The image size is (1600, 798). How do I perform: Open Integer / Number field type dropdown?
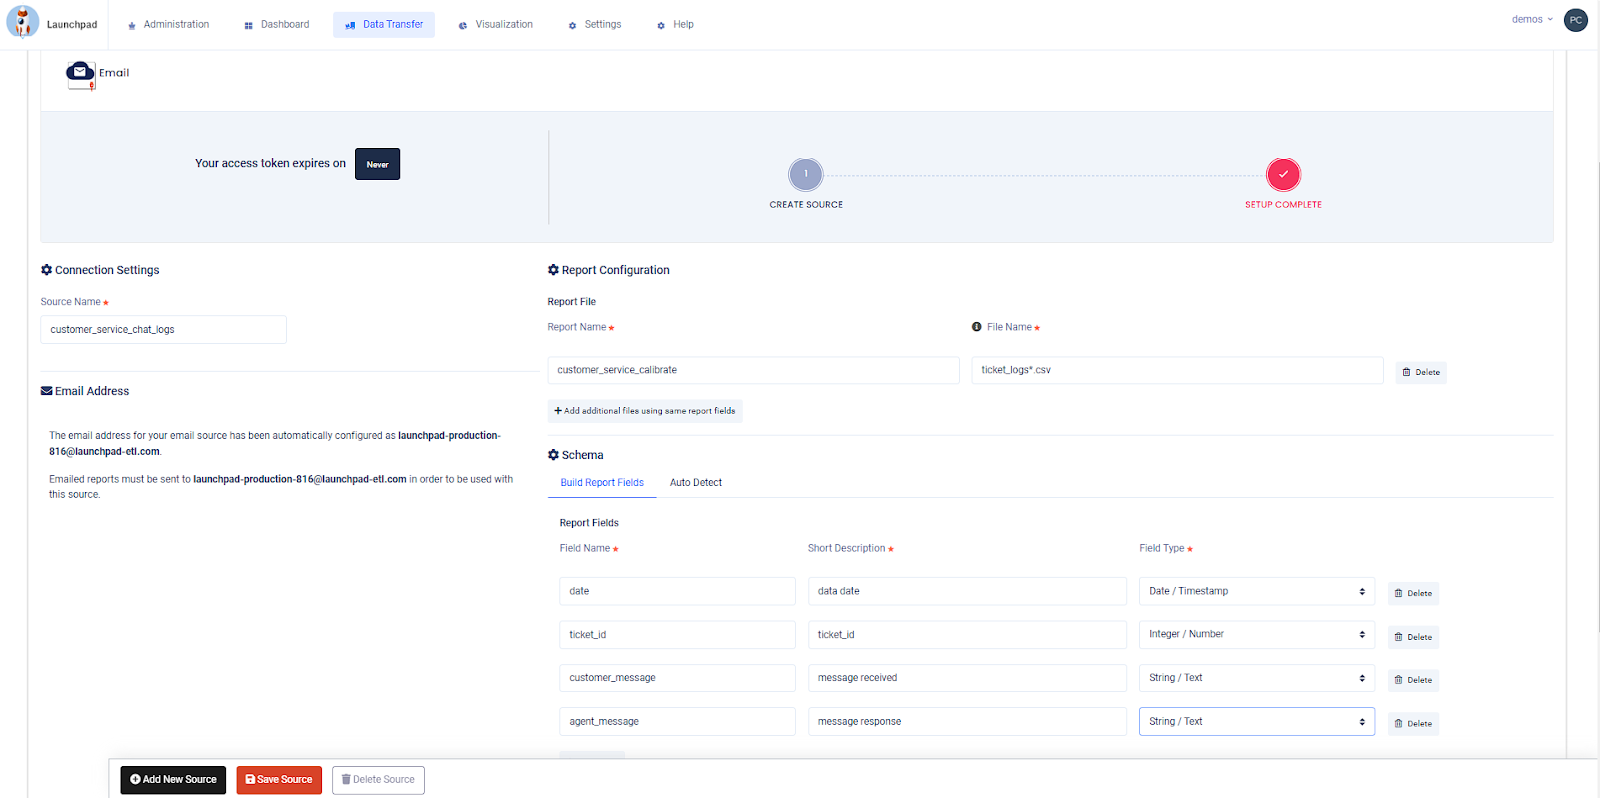[1257, 635]
